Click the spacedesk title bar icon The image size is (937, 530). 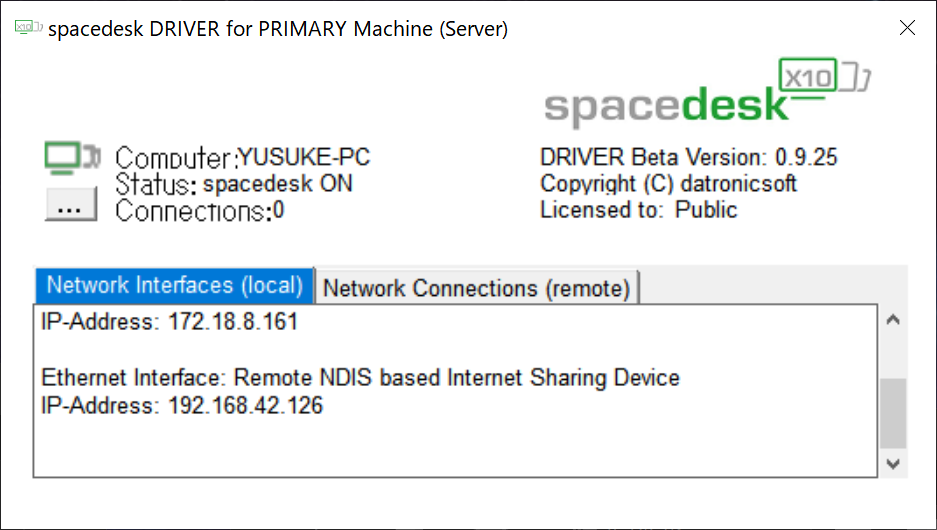[28, 27]
